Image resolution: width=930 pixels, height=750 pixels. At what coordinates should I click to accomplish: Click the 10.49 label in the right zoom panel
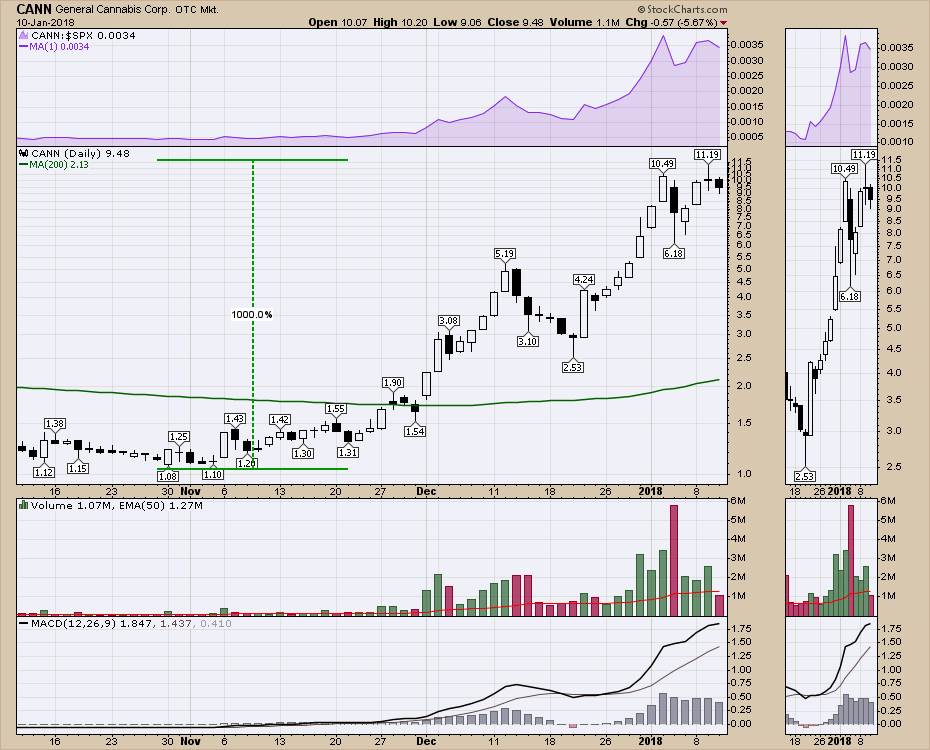tap(844, 169)
